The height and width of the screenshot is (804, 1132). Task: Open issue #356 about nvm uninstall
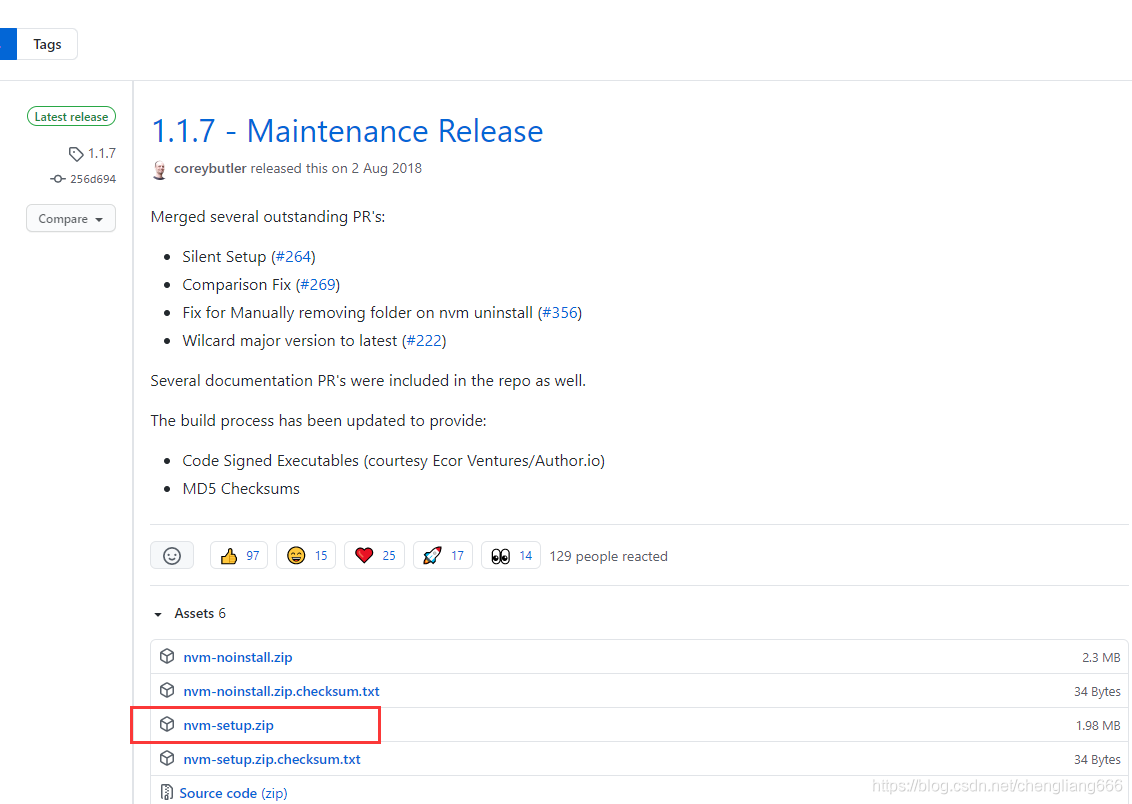coord(560,312)
